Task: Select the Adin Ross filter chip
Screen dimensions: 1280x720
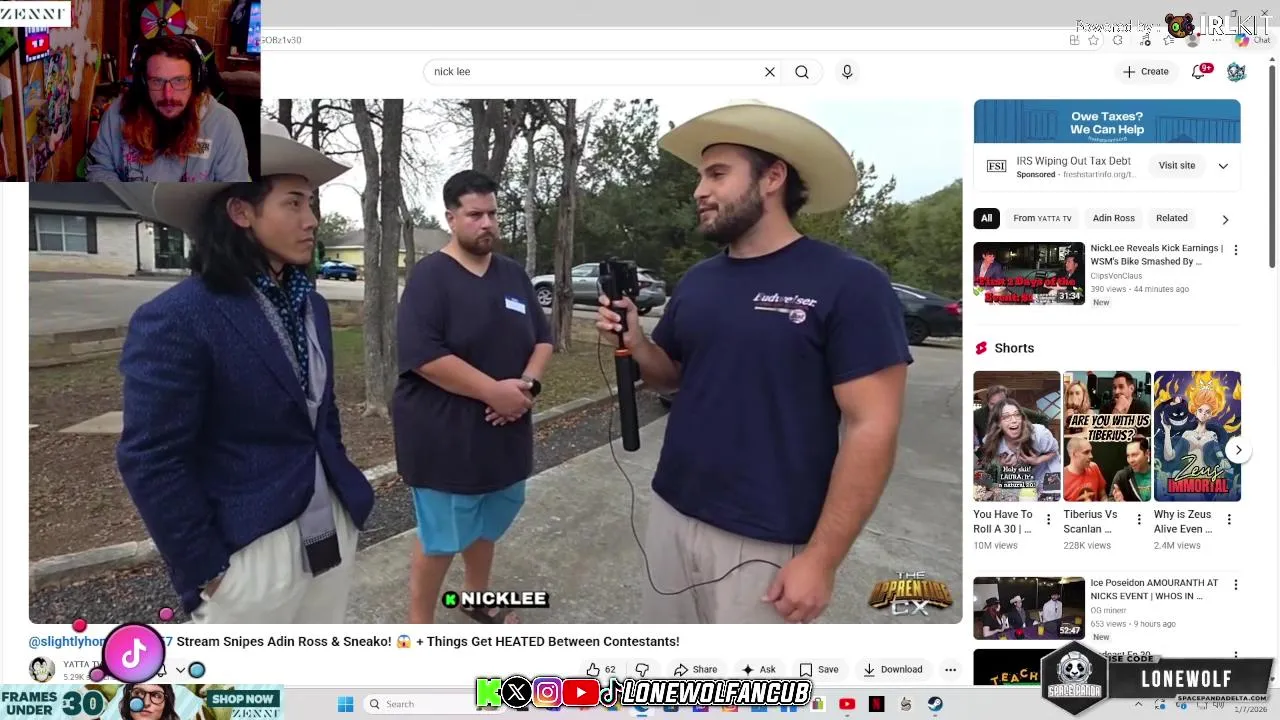Action: point(1113,218)
